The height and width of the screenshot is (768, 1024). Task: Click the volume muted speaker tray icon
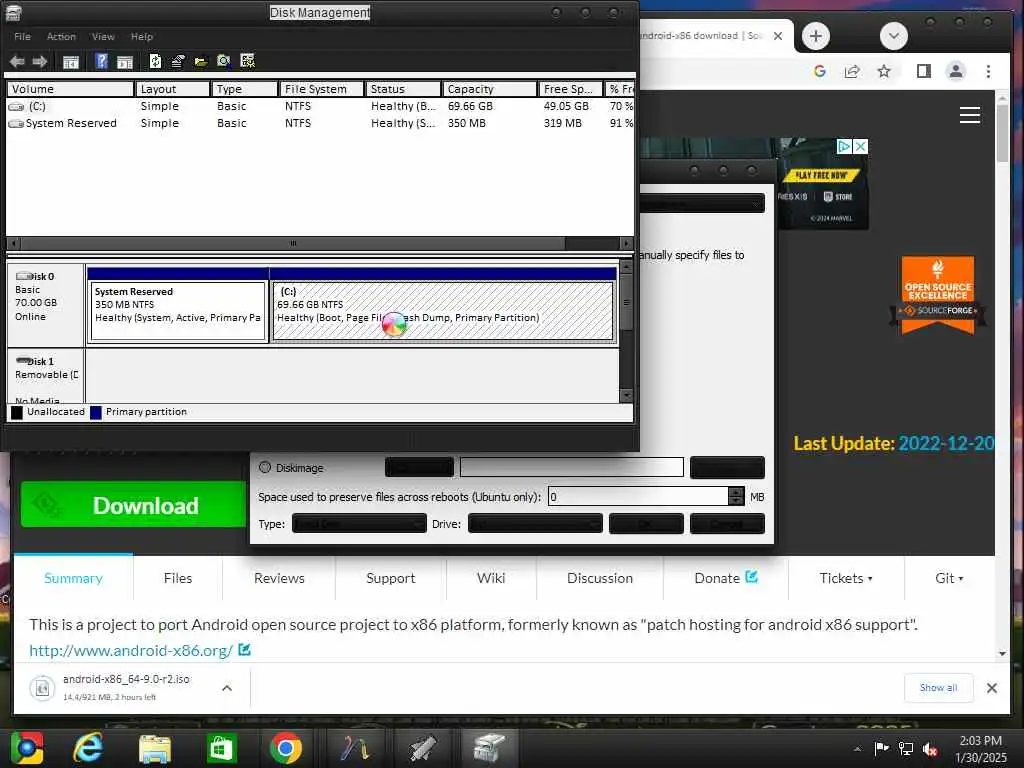tap(931, 749)
